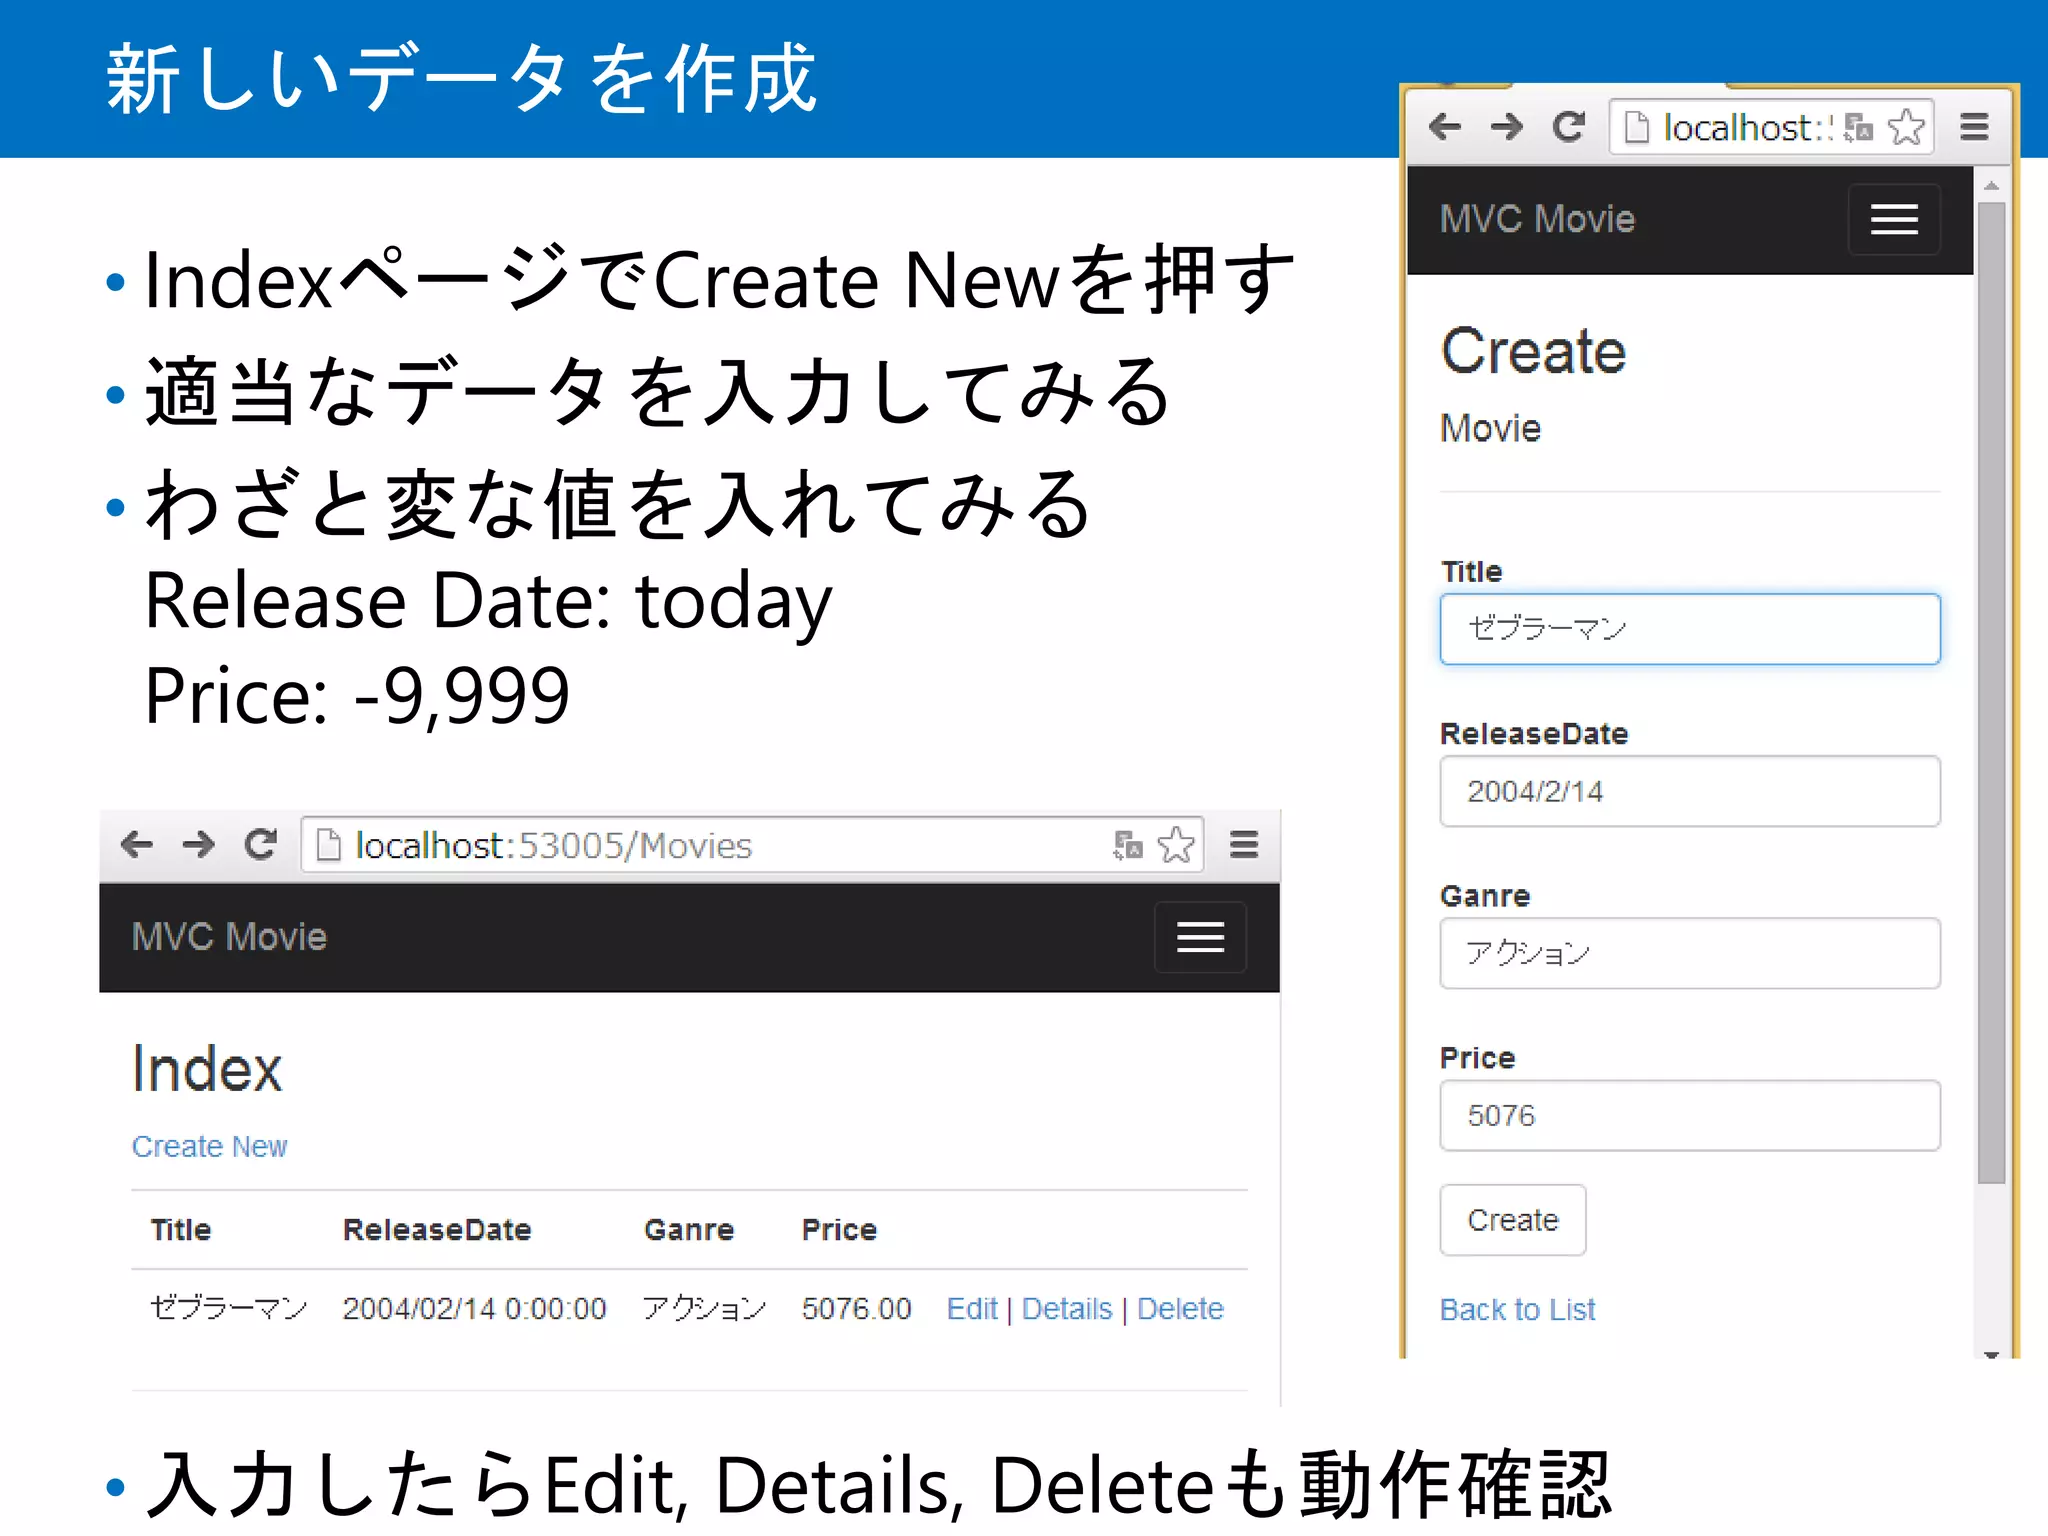Click back arrow in Create page browser
This screenshot has height=1536, width=2048.
click(1445, 127)
